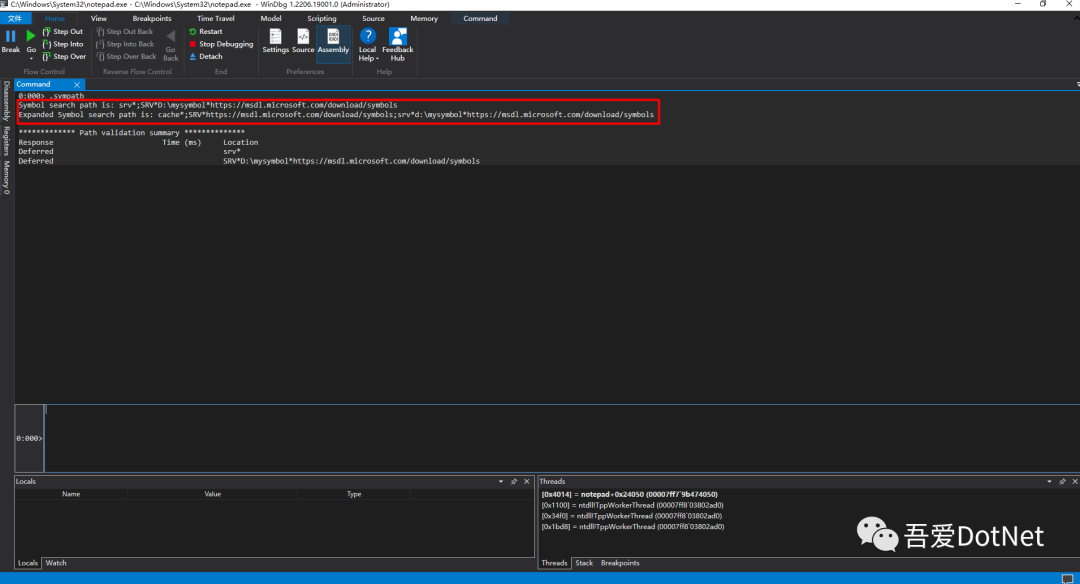Open the Disassembly side panel
Viewport: 1080px width, 584px height.
6,101
